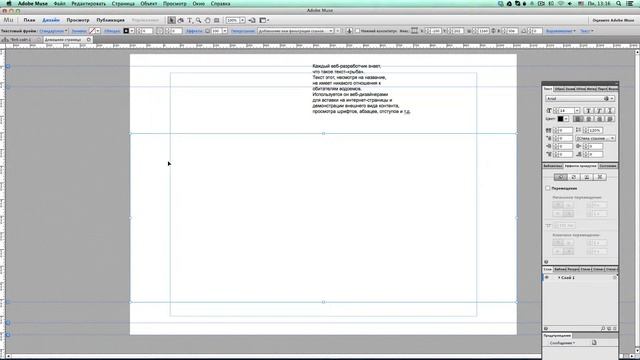Screen dimensions: 640x360
Task: Open the Объект menu
Action: (x=149, y=3)
